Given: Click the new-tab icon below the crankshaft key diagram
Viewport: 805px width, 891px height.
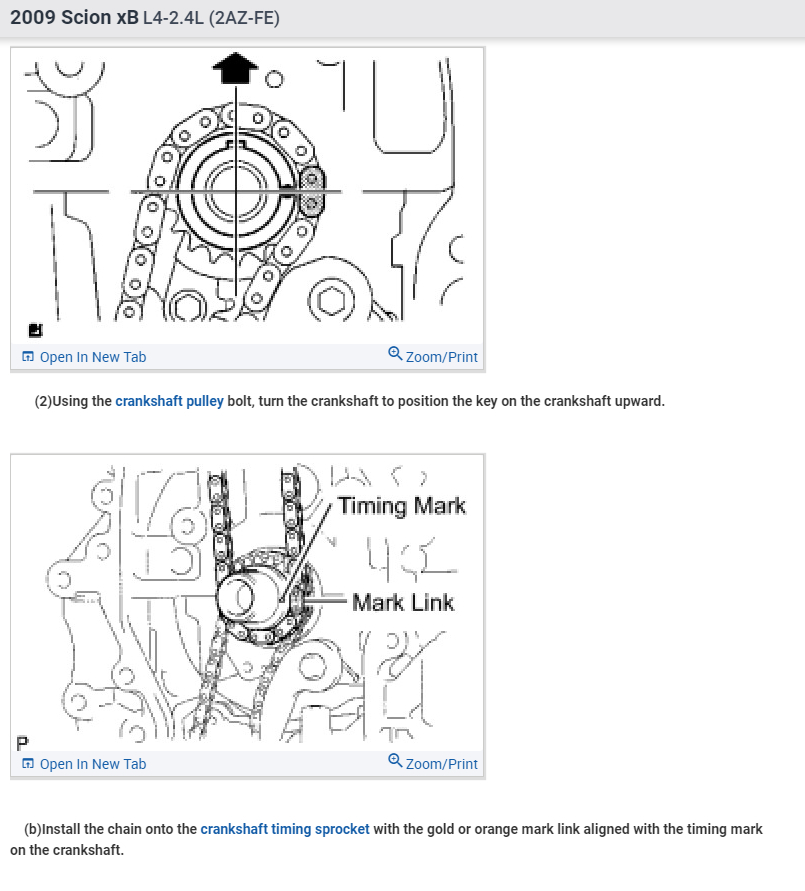Looking at the screenshot, I should click(x=28, y=357).
